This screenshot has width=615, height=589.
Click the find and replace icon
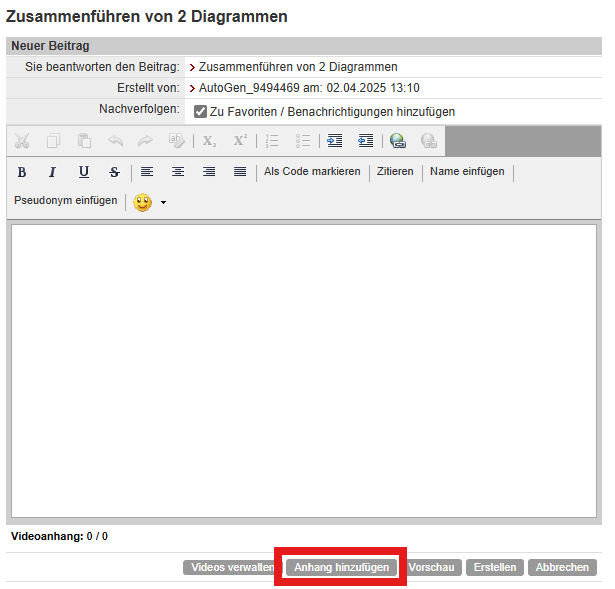point(176,141)
